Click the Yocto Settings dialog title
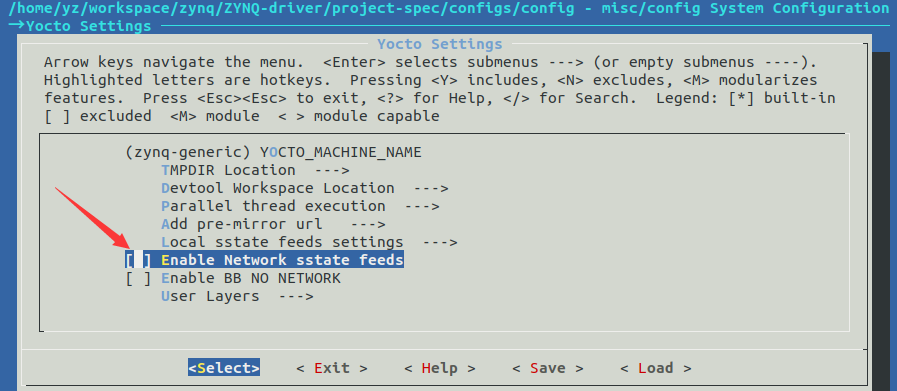Screen dimensions: 897x391 (x=439, y=44)
